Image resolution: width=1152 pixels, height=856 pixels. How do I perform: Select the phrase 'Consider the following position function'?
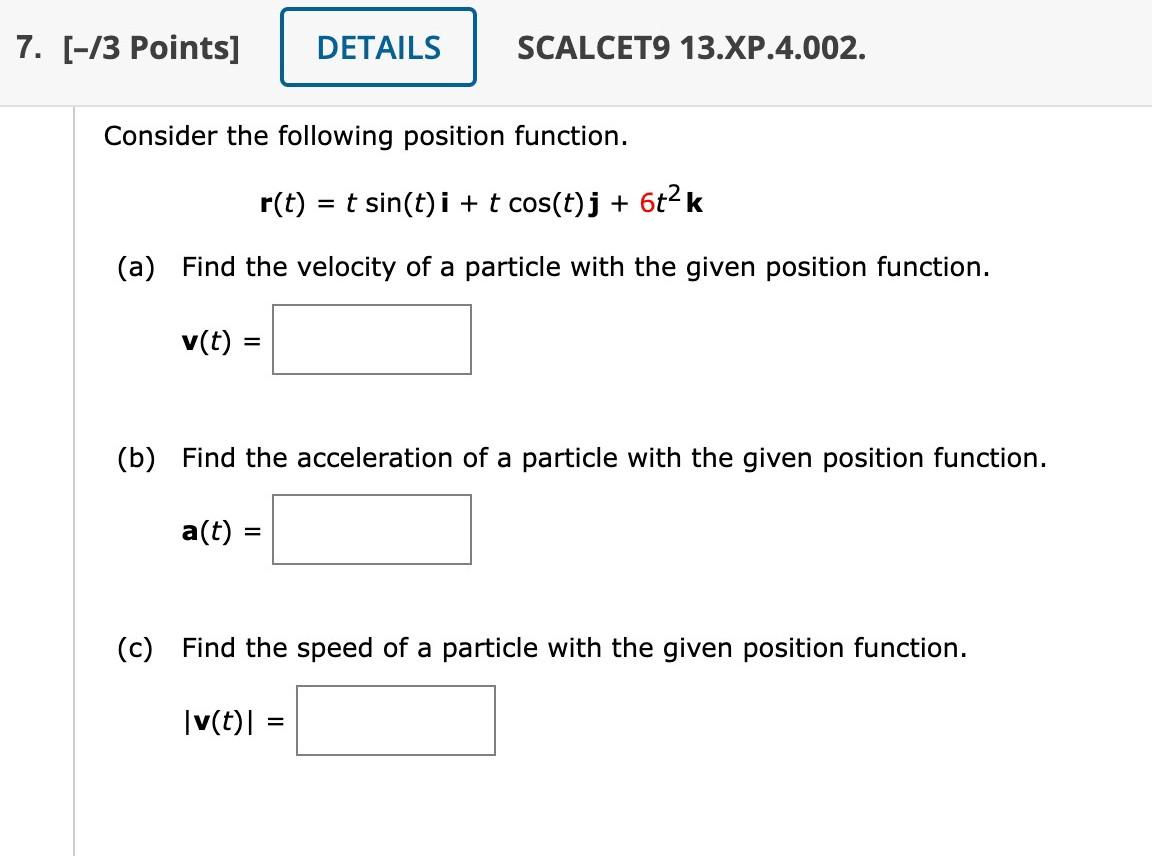tap(365, 136)
